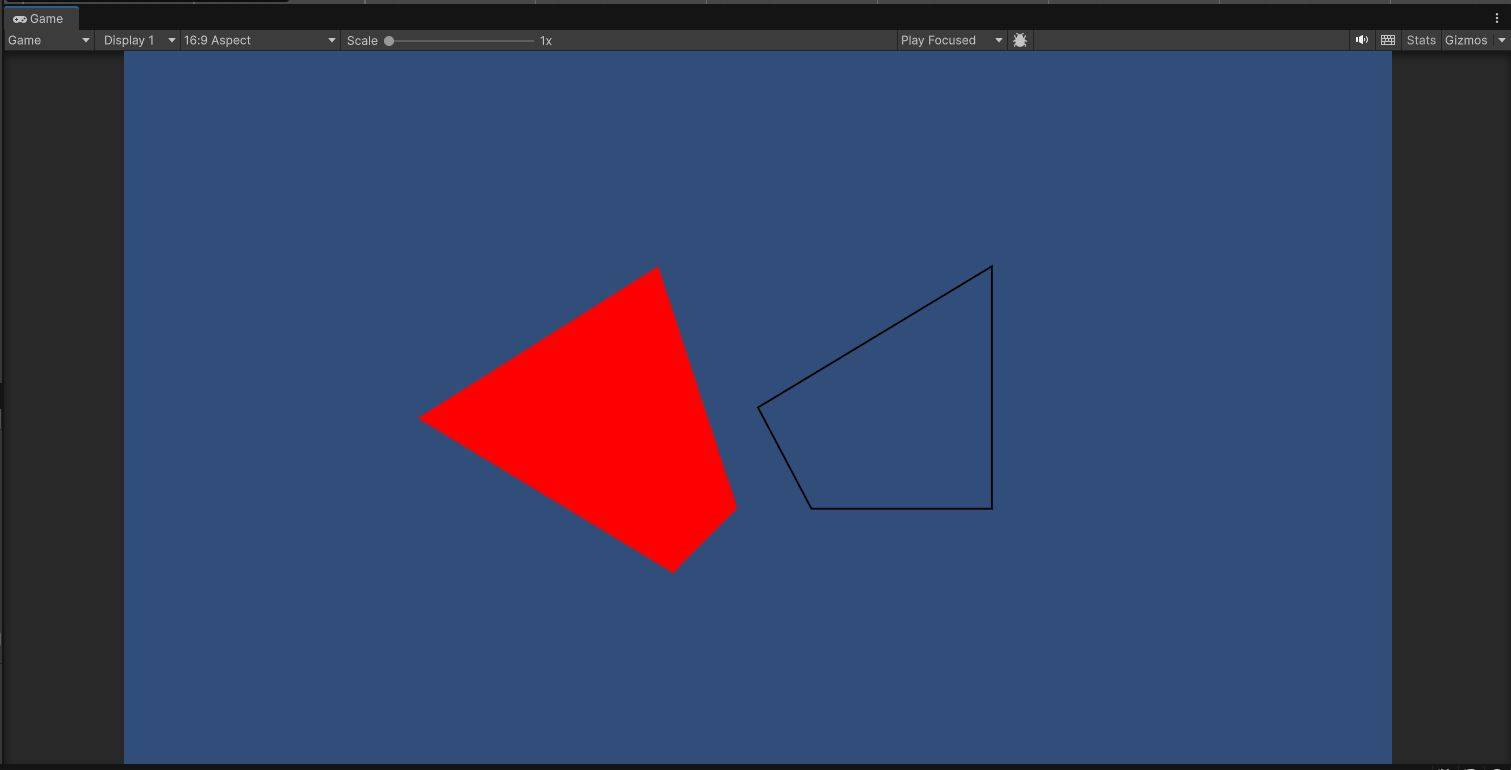Open the 16:9 Aspect dropdown
This screenshot has height=770, width=1511.
[x=260, y=40]
